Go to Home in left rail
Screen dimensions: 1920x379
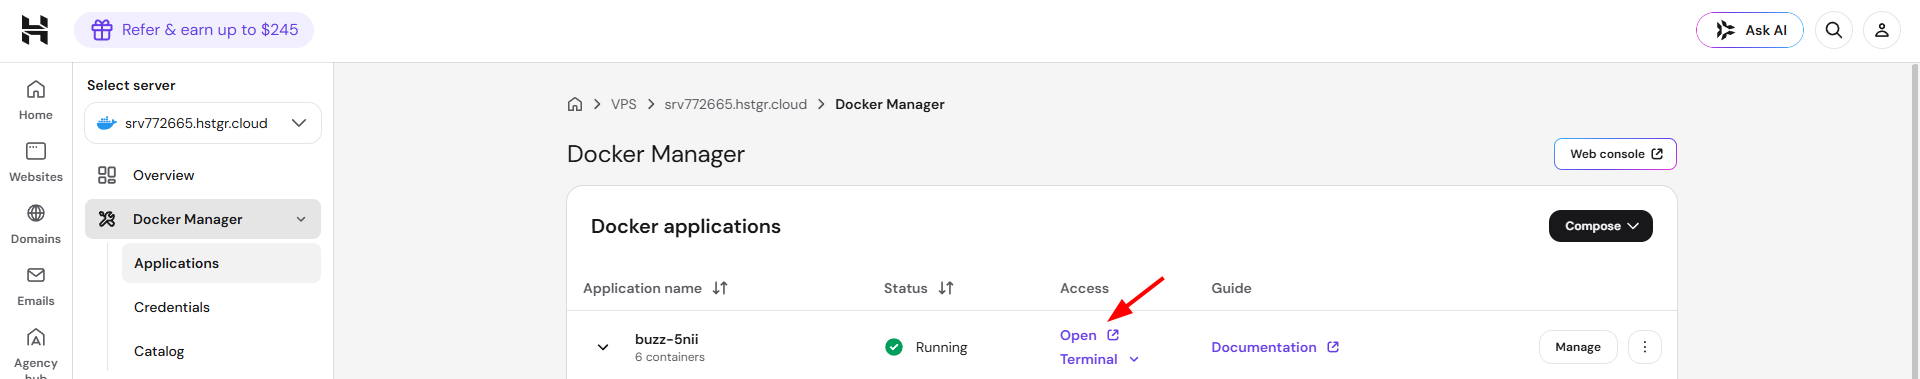[x=36, y=100]
